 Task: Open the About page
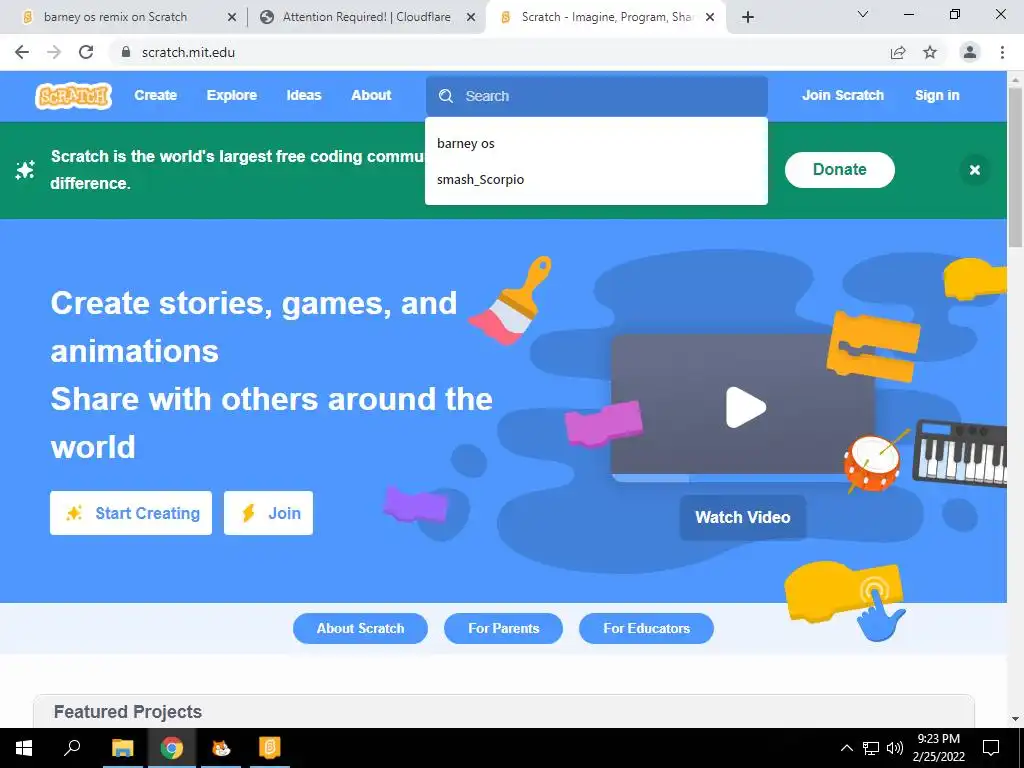click(372, 95)
